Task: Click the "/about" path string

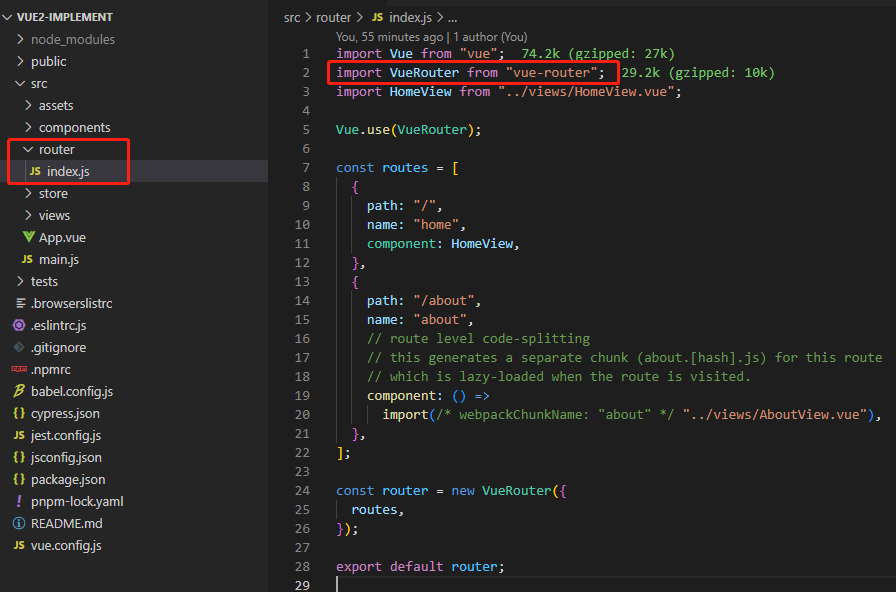Action: point(443,301)
